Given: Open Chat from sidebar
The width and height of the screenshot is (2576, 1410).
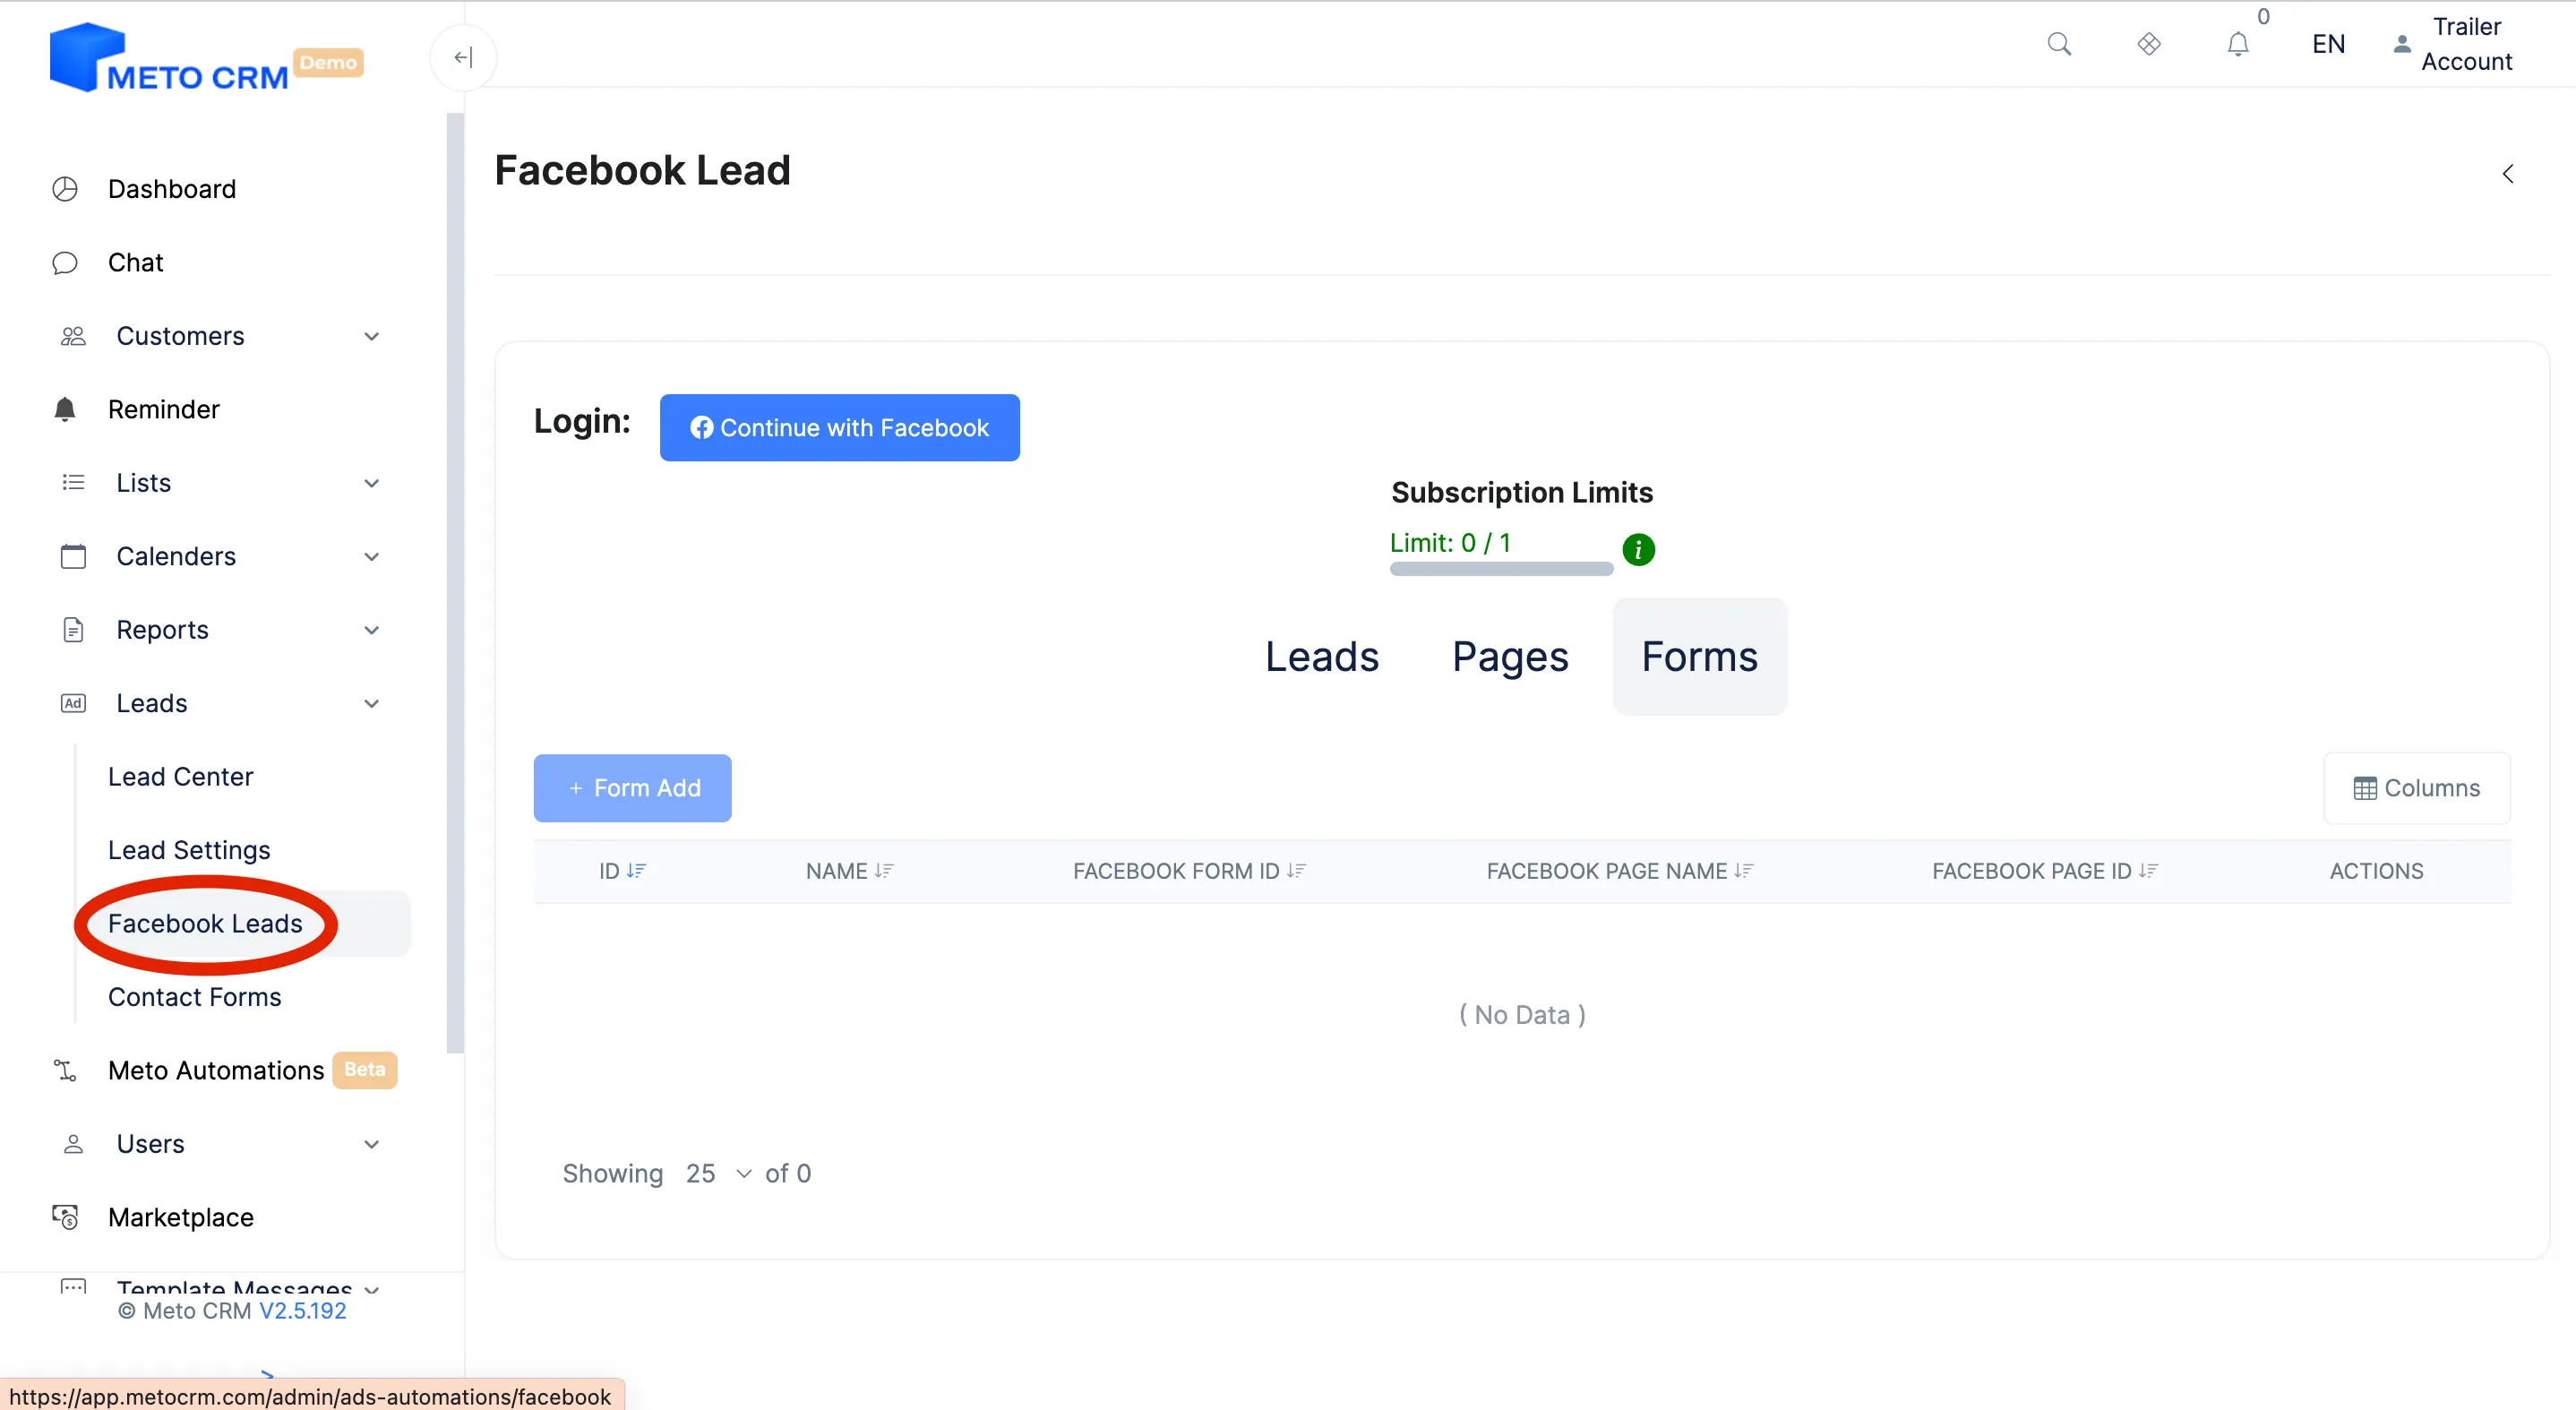Looking at the screenshot, I should pos(135,262).
